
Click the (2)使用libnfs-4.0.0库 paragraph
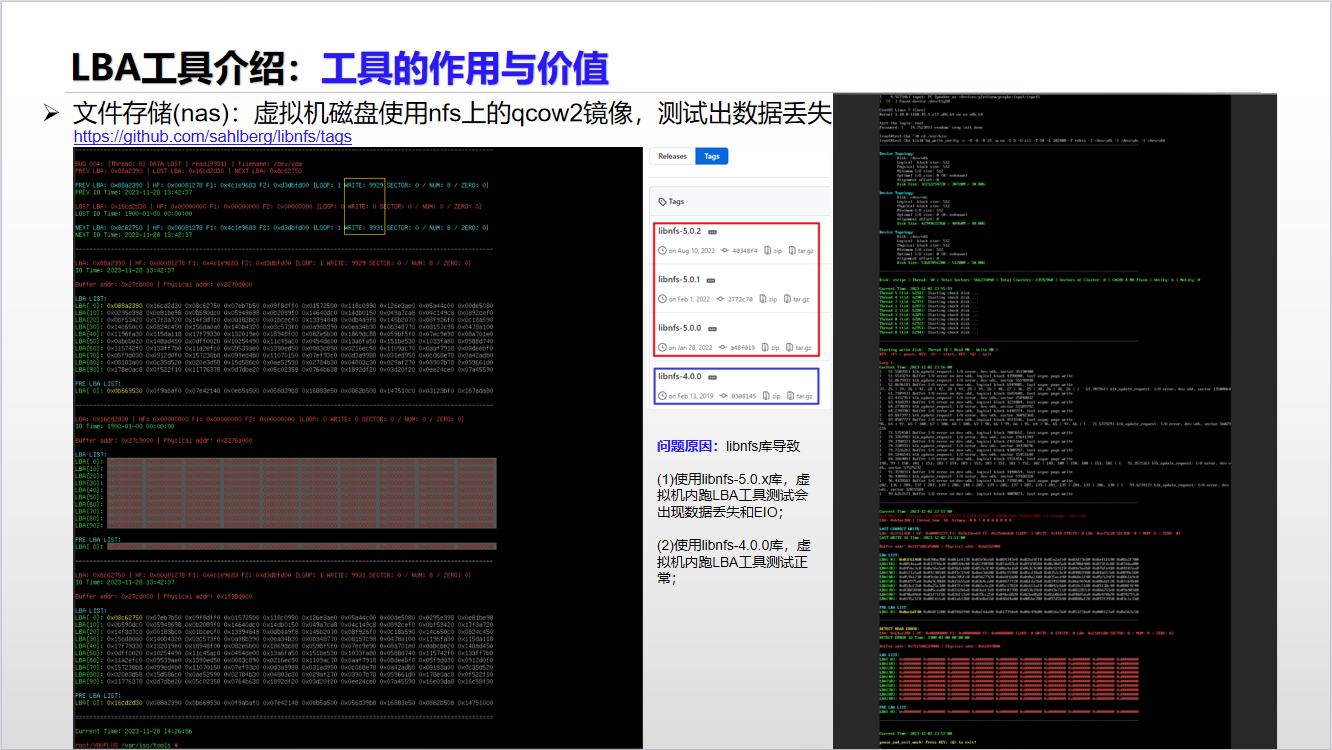point(733,561)
